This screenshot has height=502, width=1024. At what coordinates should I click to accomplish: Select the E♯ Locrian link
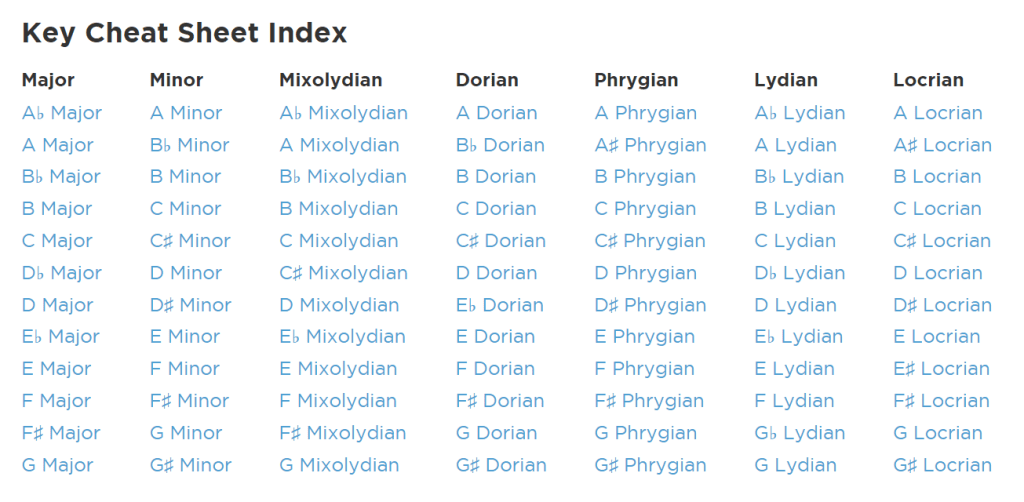(x=942, y=369)
